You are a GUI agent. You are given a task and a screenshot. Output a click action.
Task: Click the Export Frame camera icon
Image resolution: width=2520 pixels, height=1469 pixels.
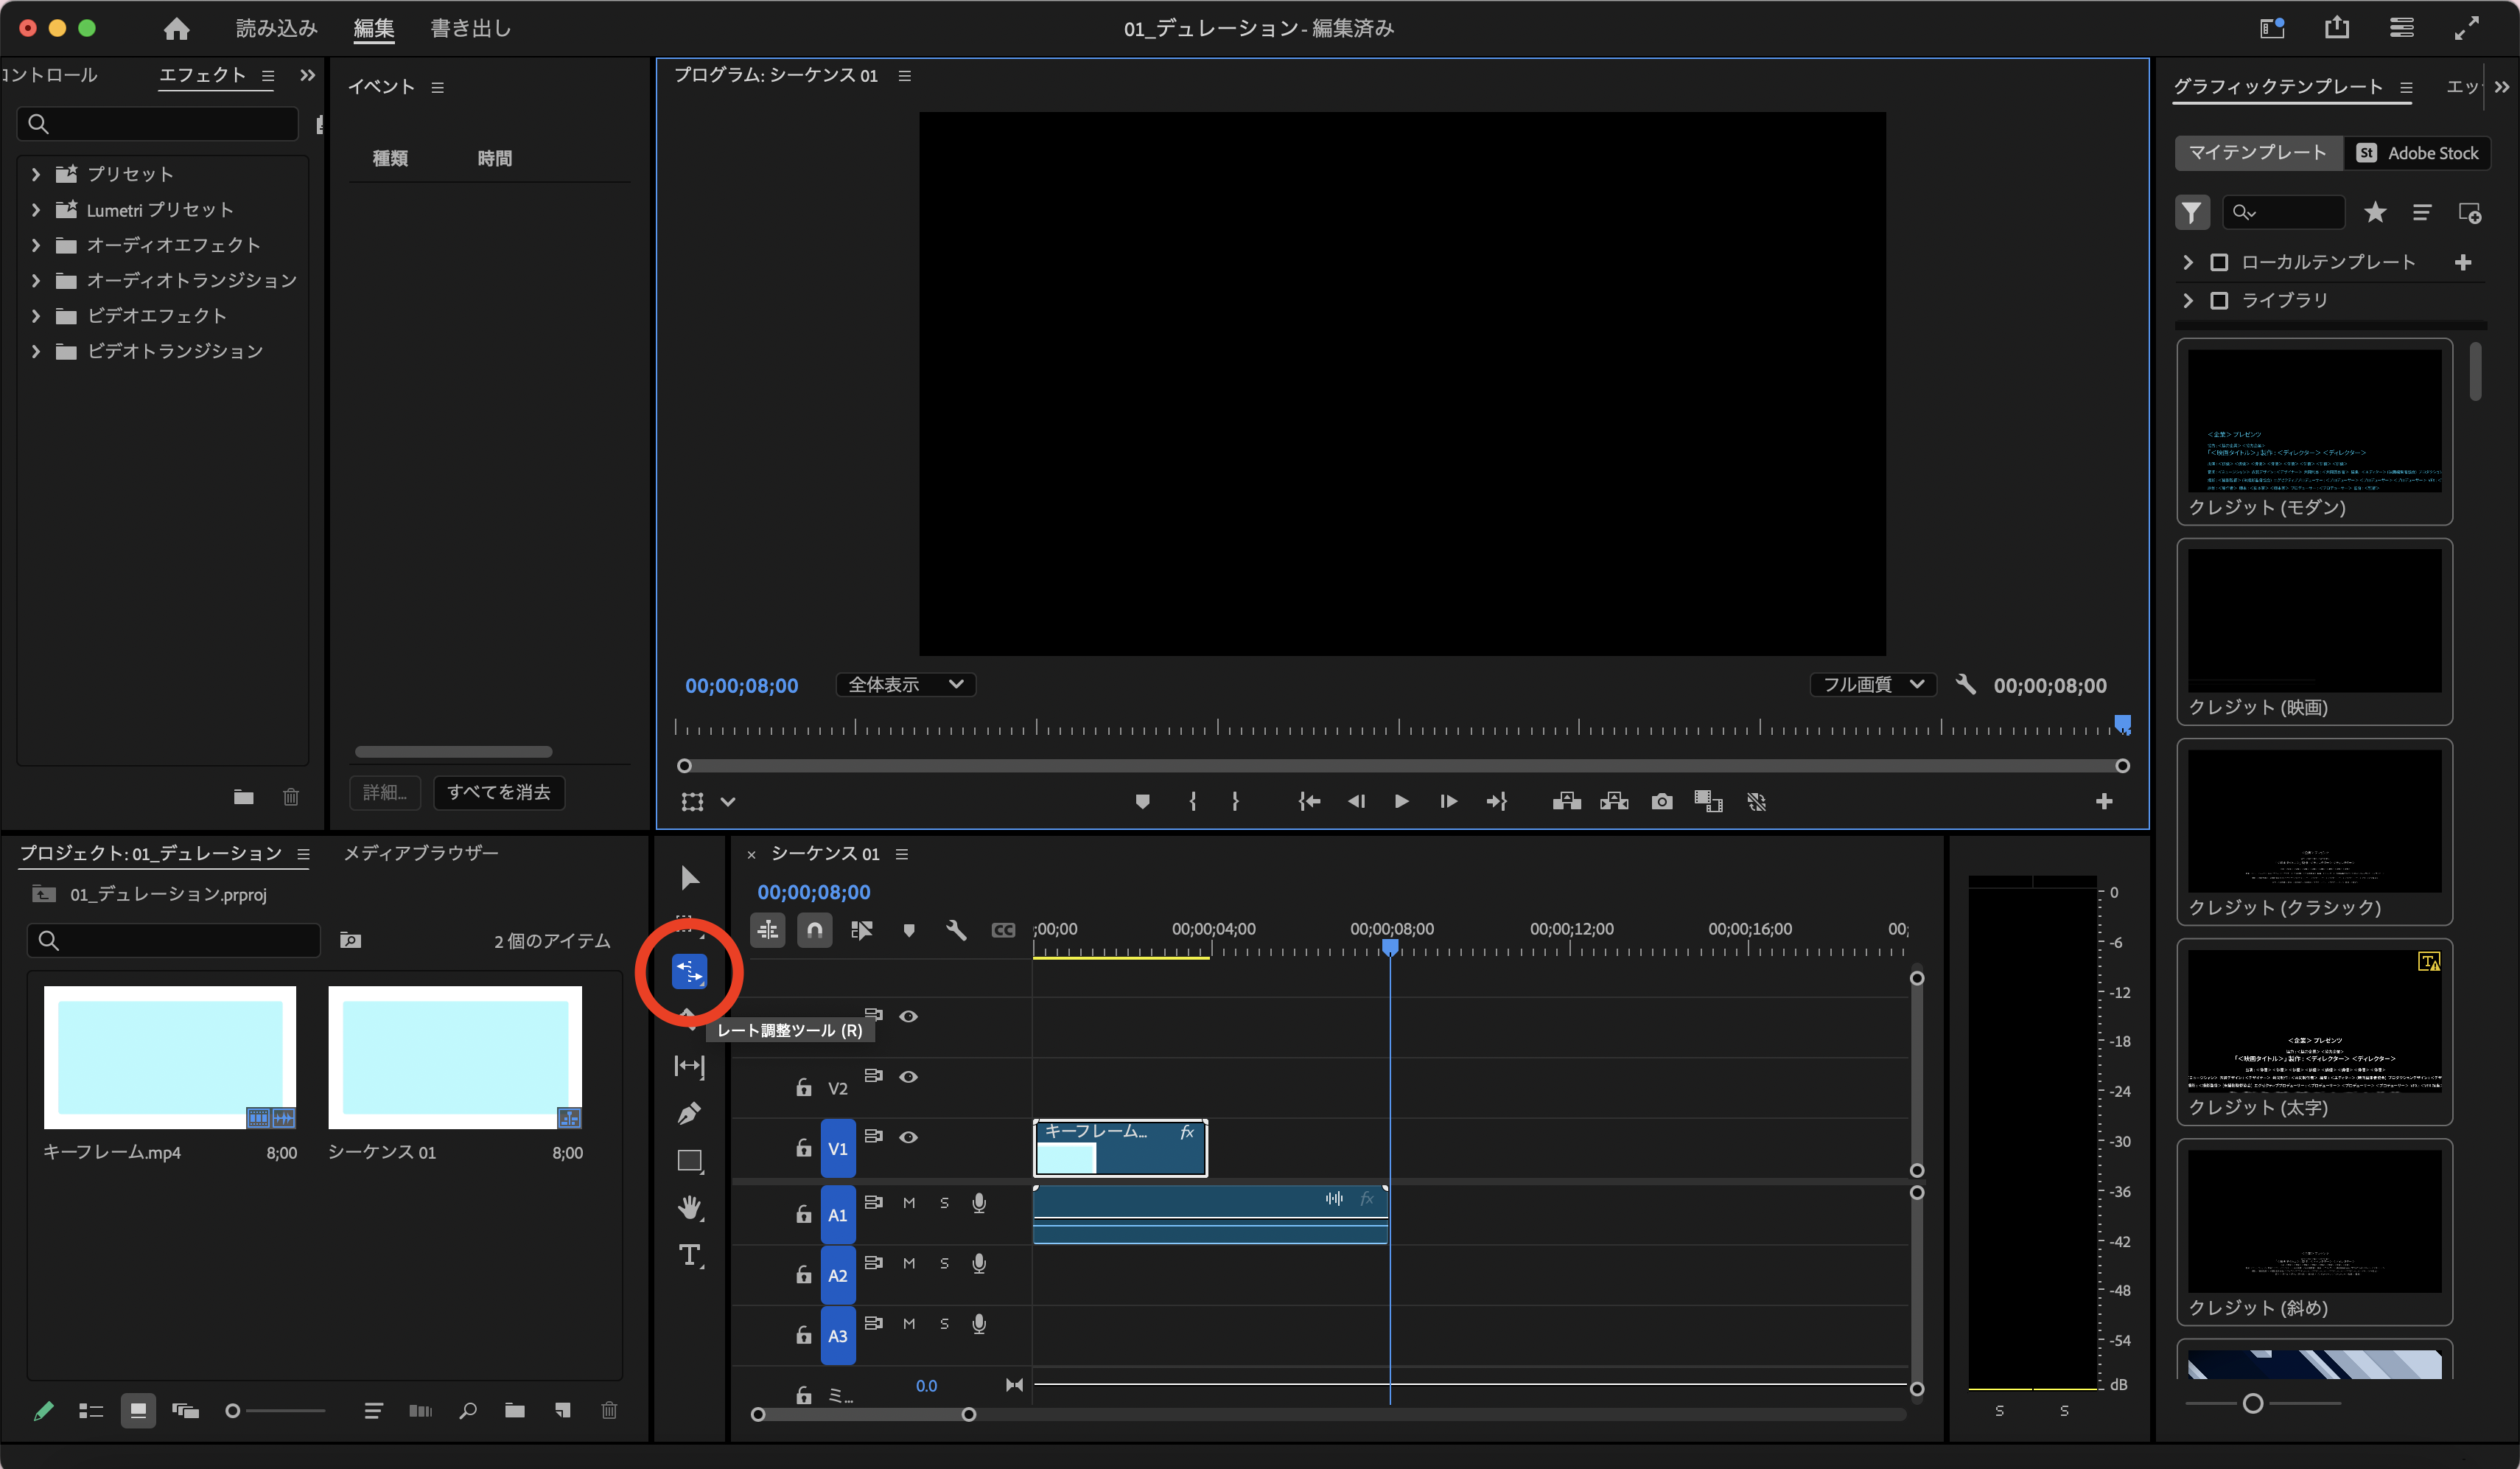[x=1661, y=802]
